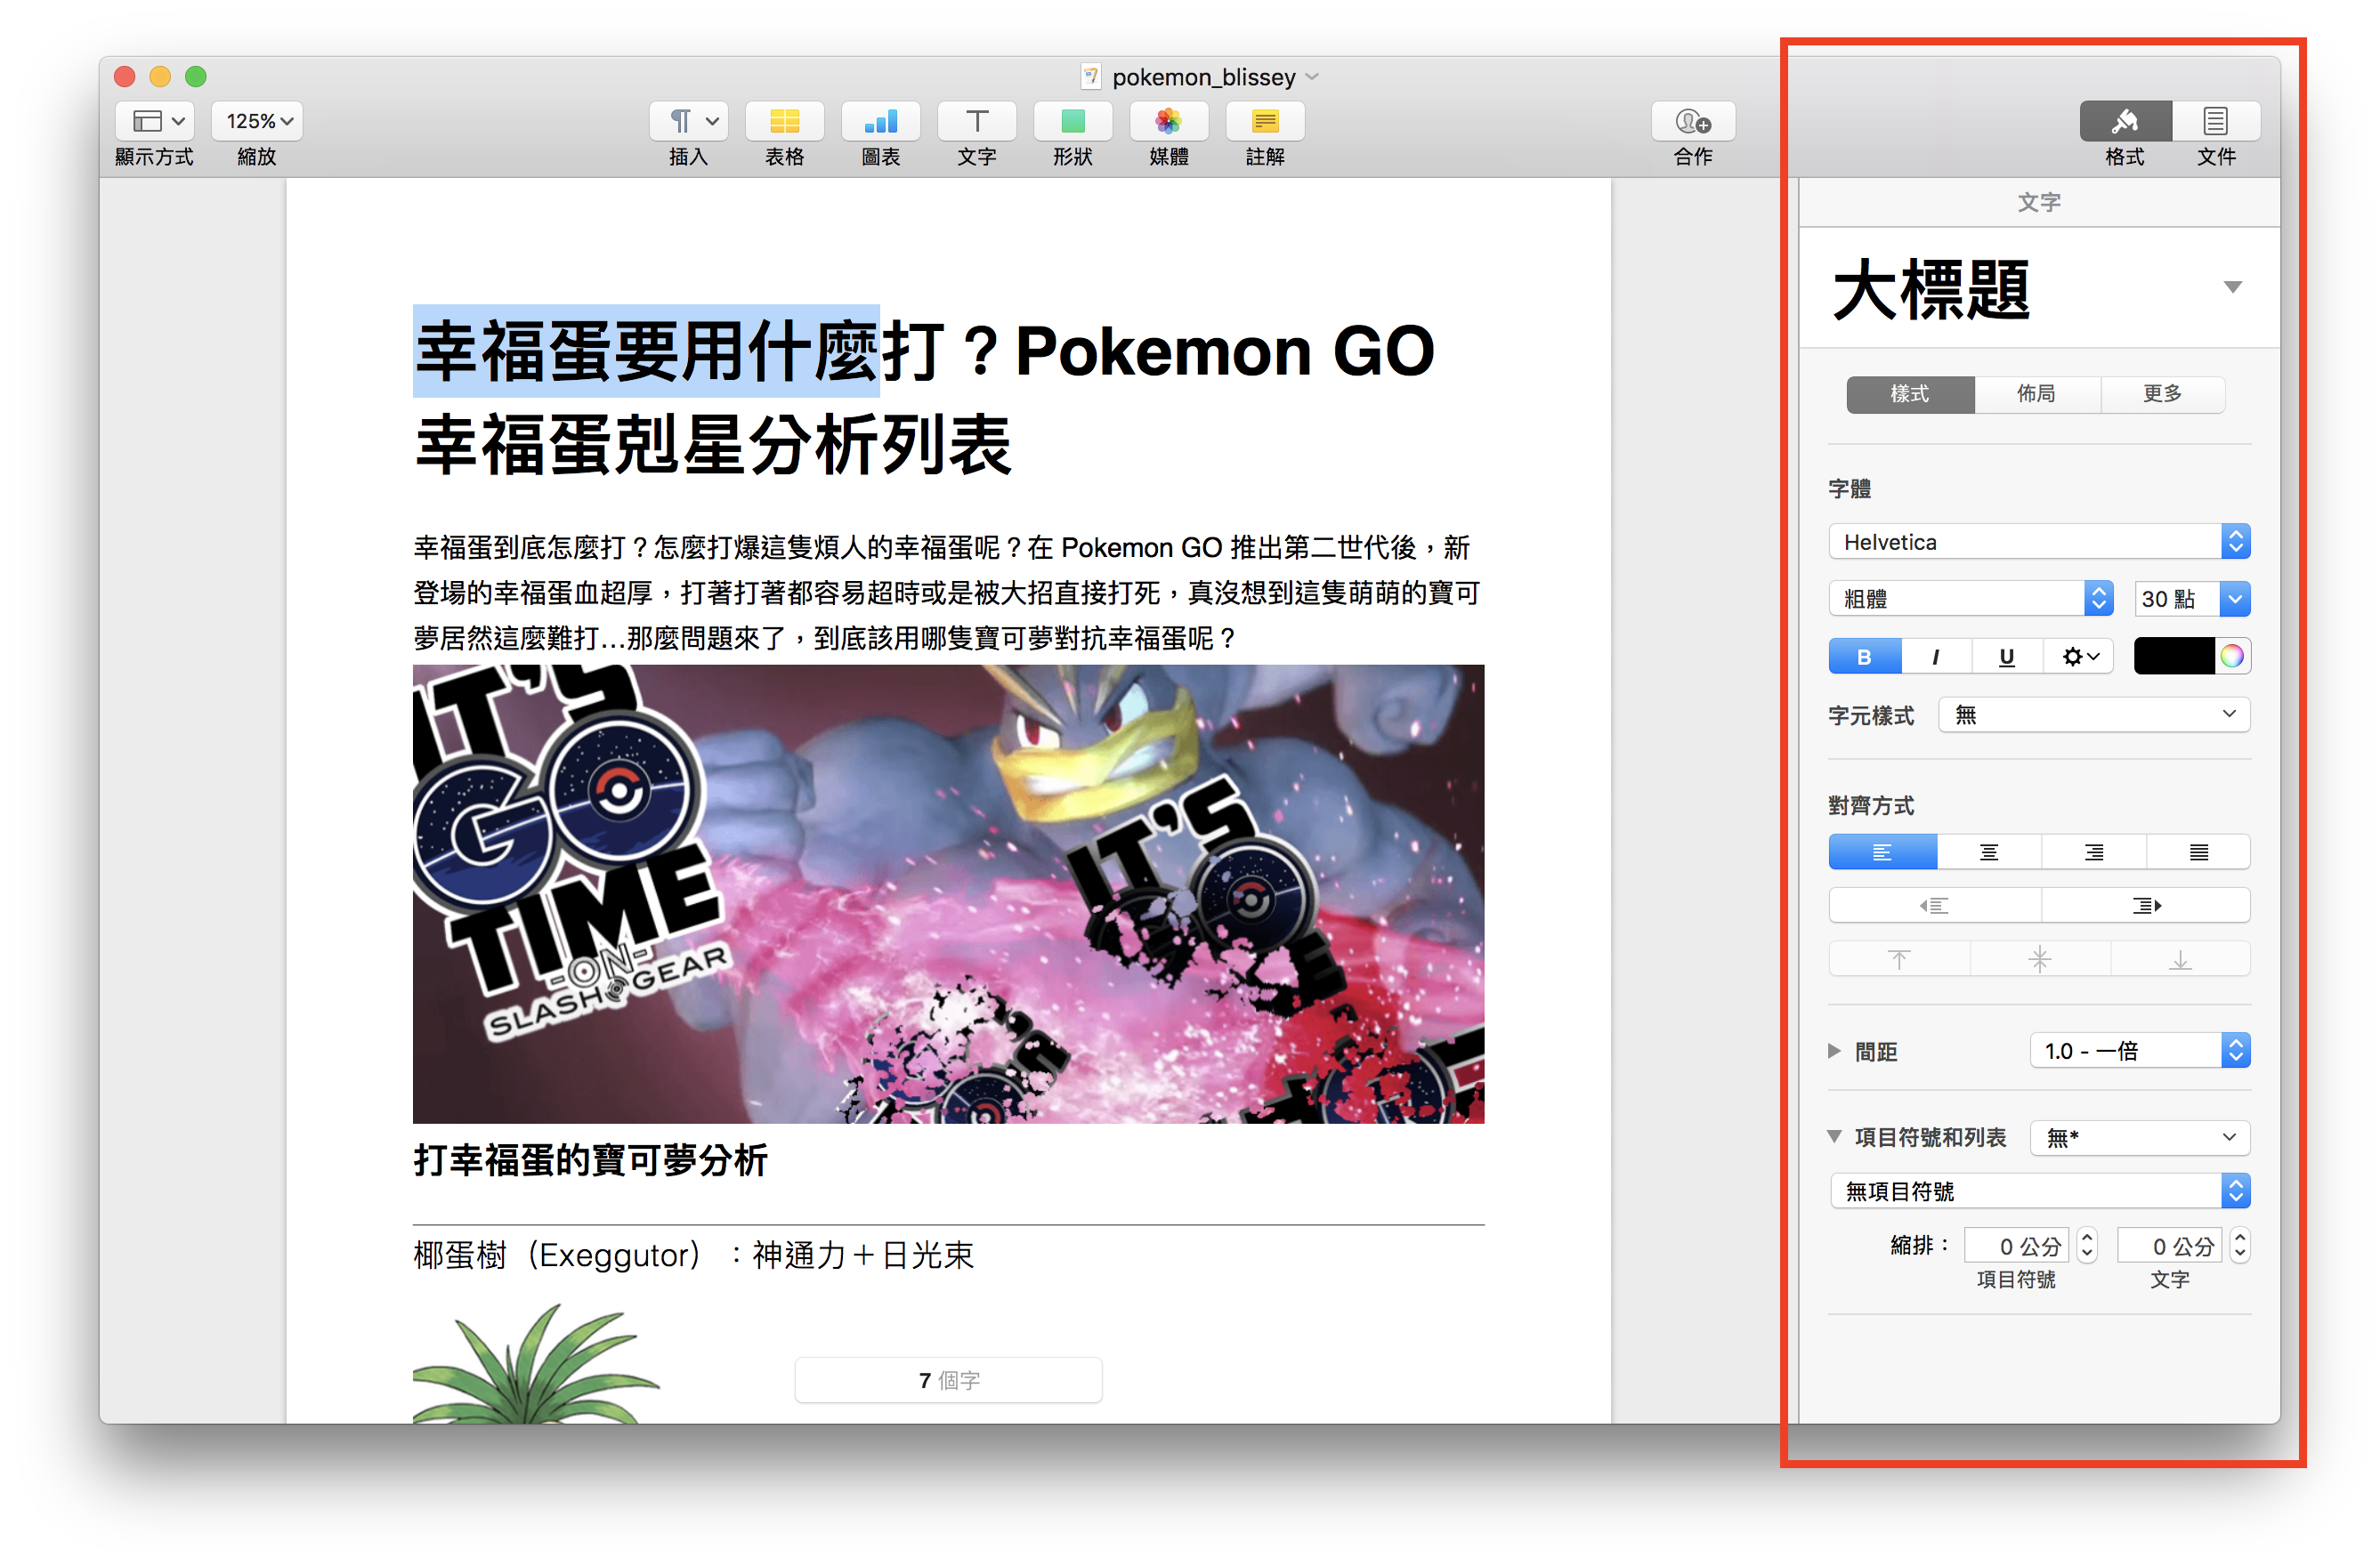Add a text box with 文字 icon

(977, 121)
